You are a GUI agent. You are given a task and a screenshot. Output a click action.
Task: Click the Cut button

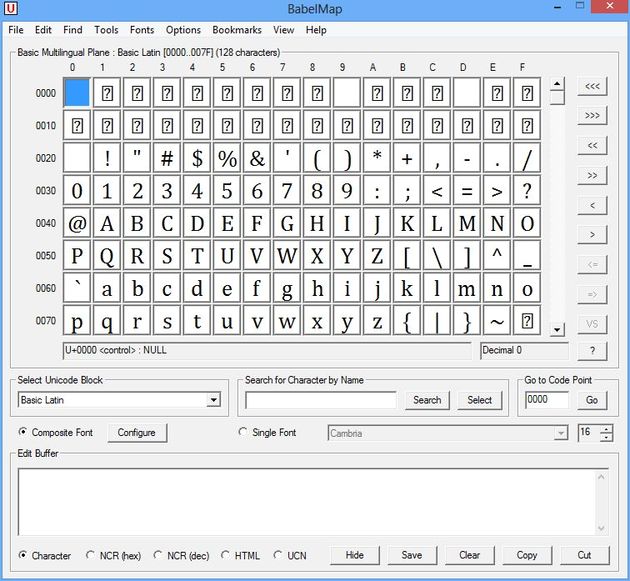[x=584, y=555]
